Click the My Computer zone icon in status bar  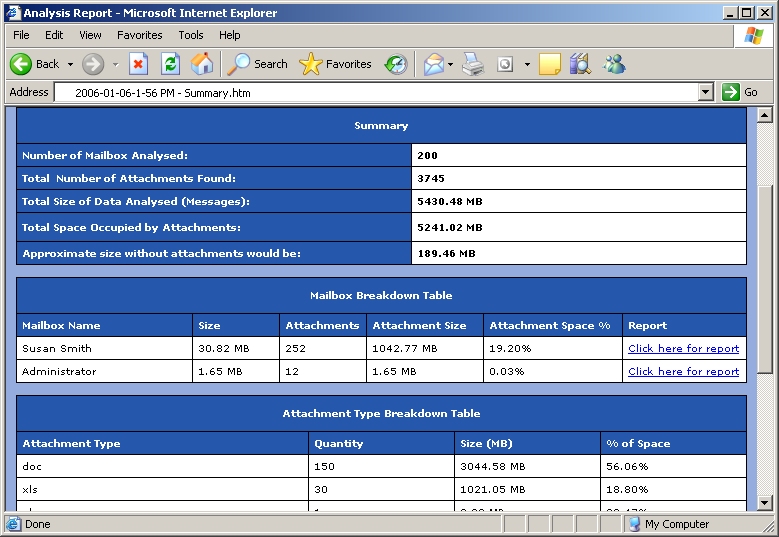click(x=634, y=524)
